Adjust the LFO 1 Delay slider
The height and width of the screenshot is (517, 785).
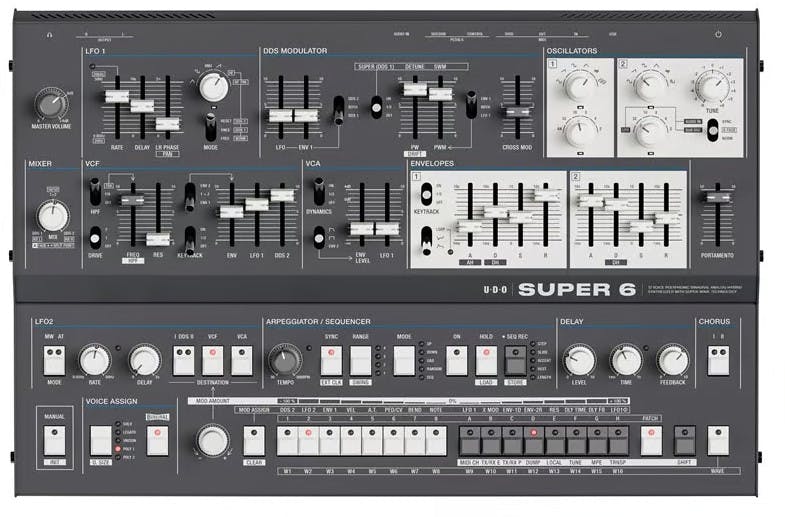point(142,106)
